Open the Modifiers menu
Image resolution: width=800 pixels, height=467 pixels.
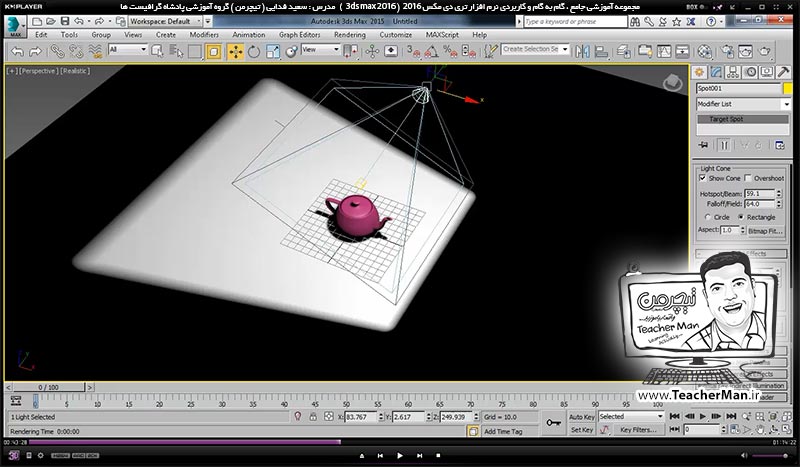click(204, 35)
